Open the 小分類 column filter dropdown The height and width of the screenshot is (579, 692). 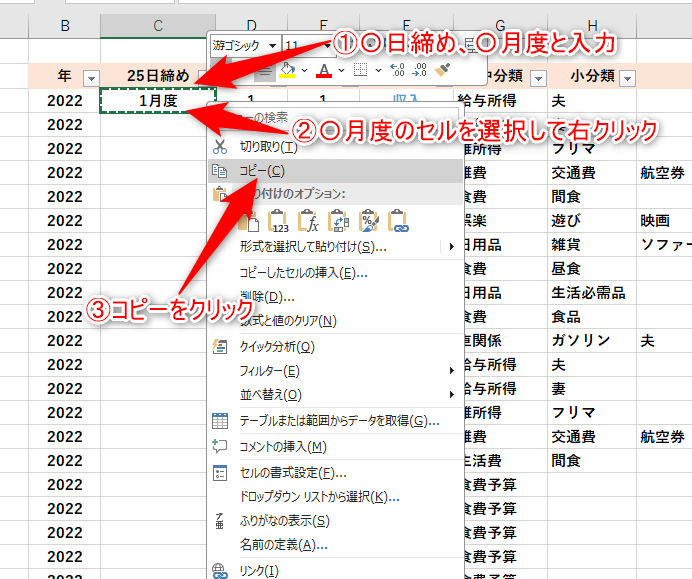627,79
